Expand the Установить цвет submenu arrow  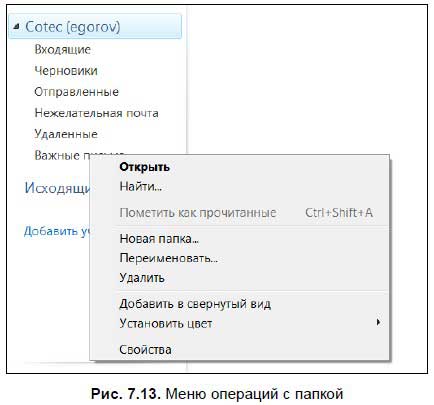378,322
